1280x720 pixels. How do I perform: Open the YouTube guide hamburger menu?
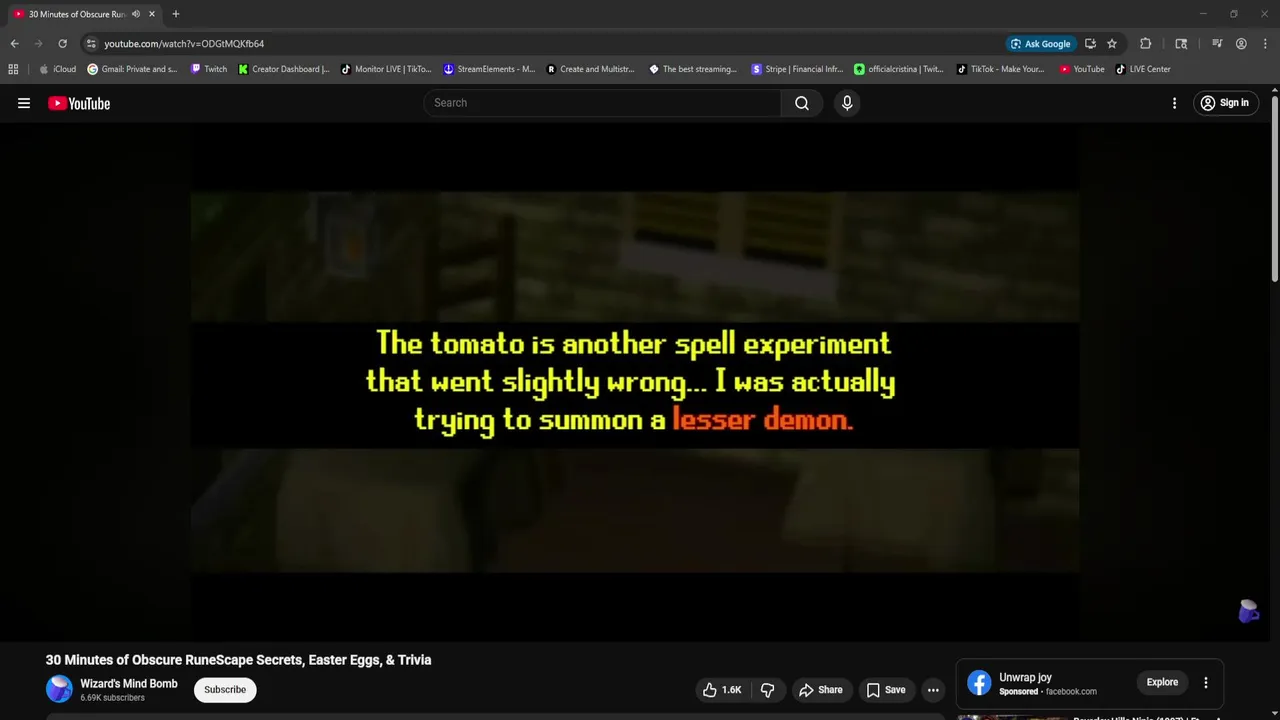[x=24, y=103]
